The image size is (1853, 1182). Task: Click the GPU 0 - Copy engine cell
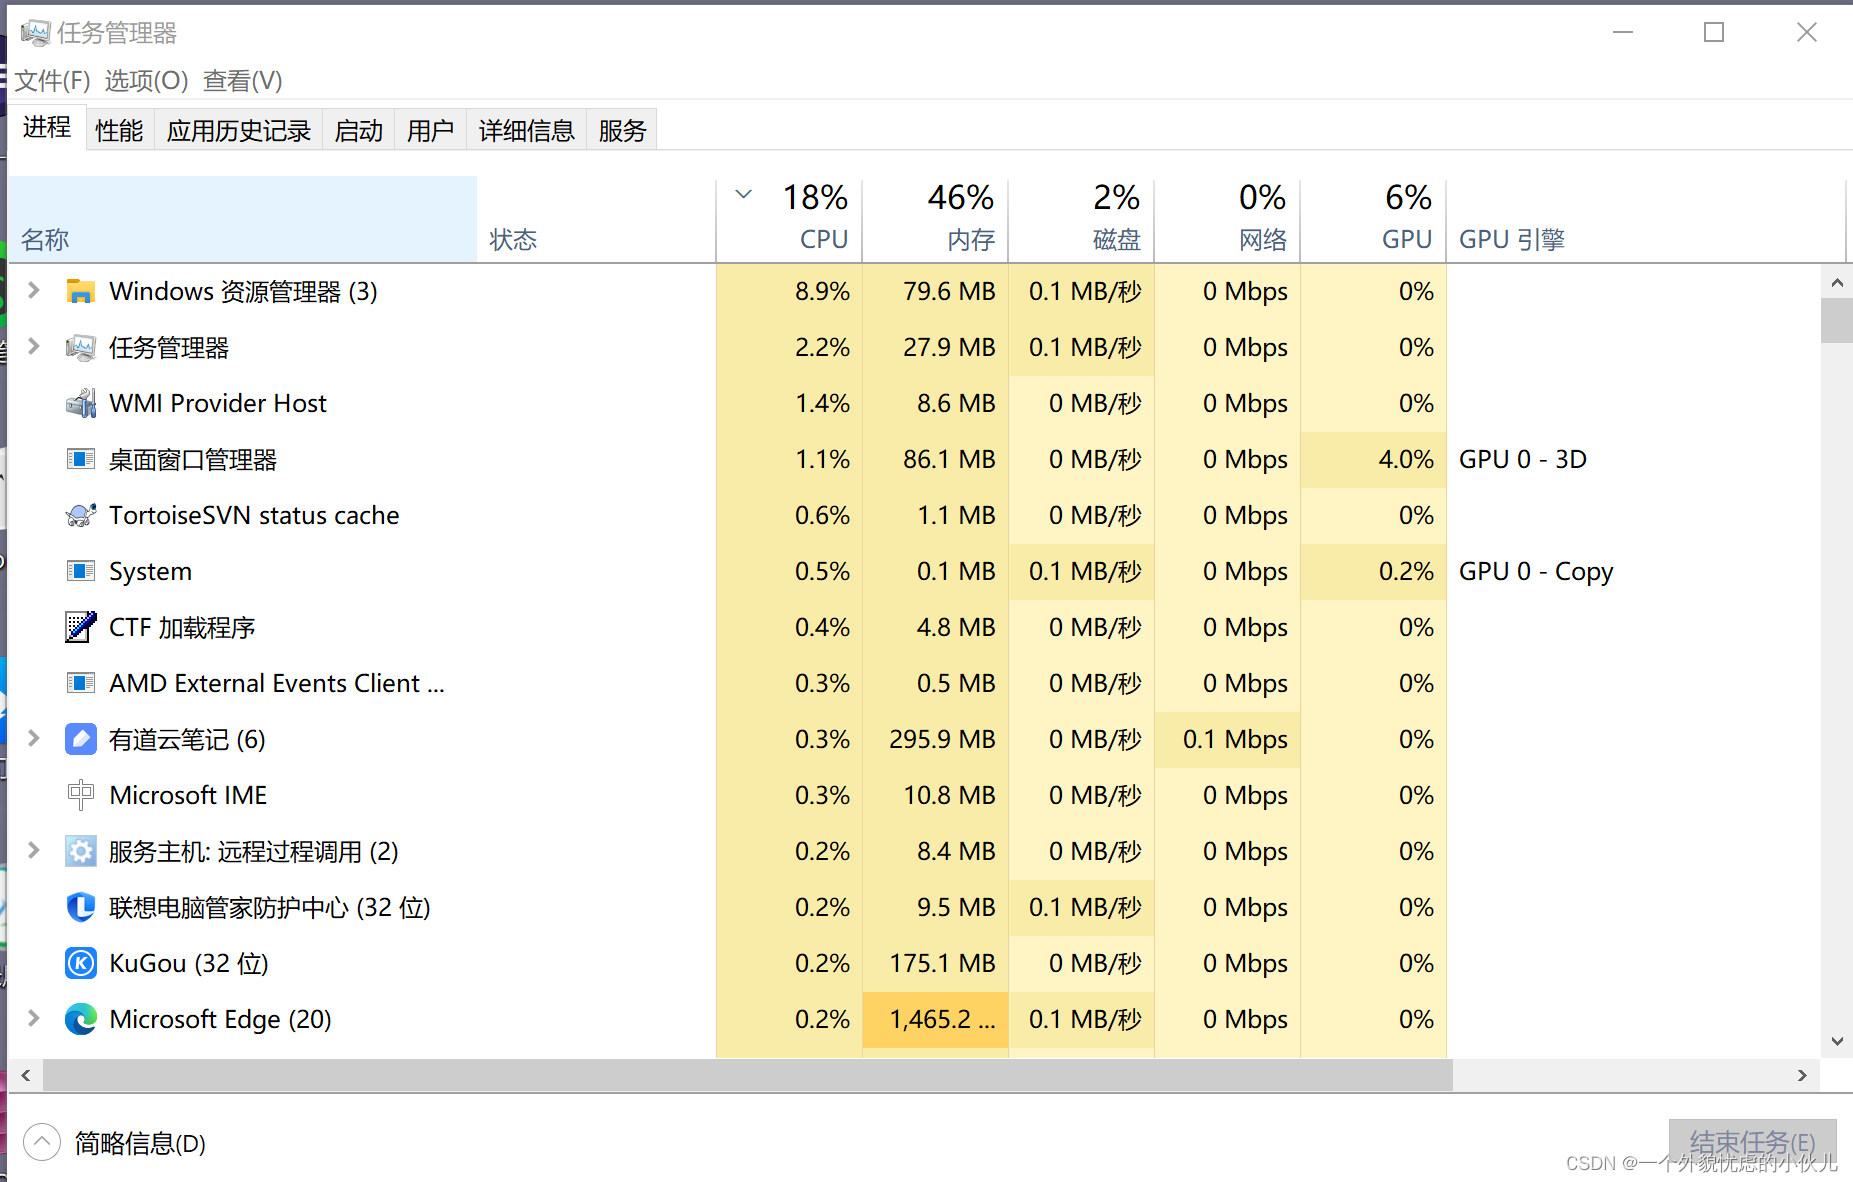click(1536, 571)
